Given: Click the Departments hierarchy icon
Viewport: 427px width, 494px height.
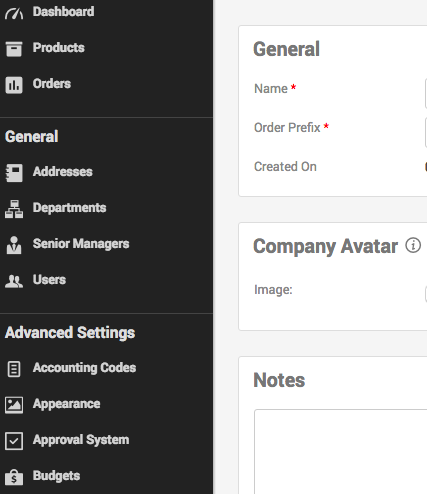Looking at the screenshot, I should point(14,209).
